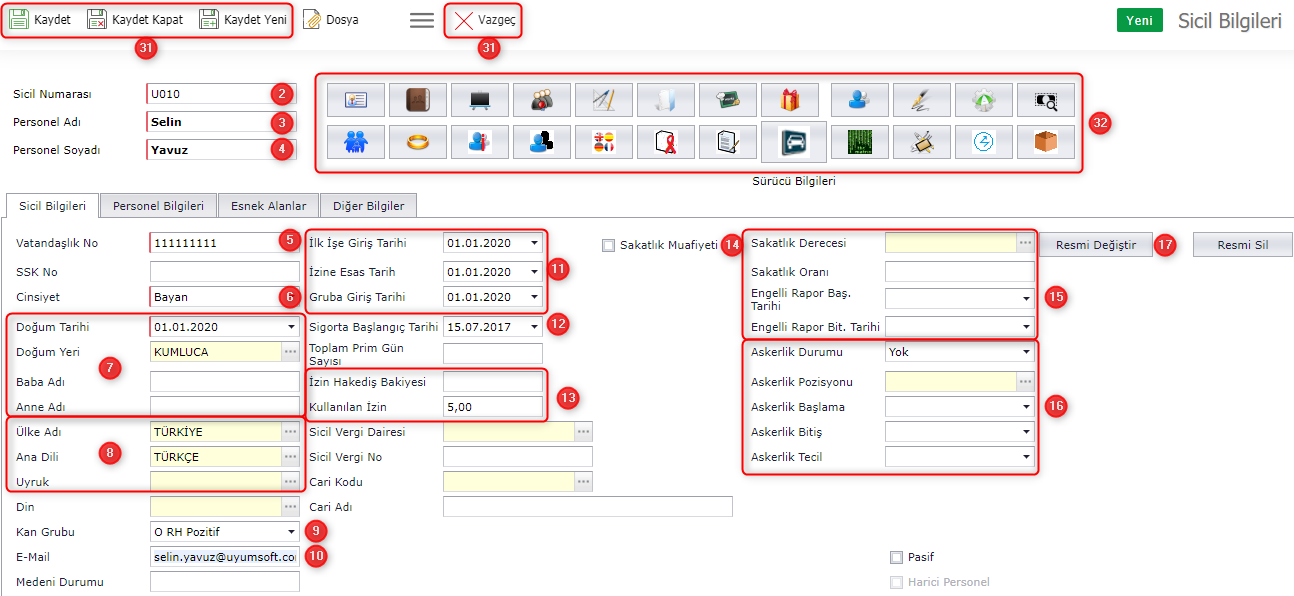This screenshot has width=1294, height=596.
Task: Click into the E-Mail input field
Action: tap(224, 557)
